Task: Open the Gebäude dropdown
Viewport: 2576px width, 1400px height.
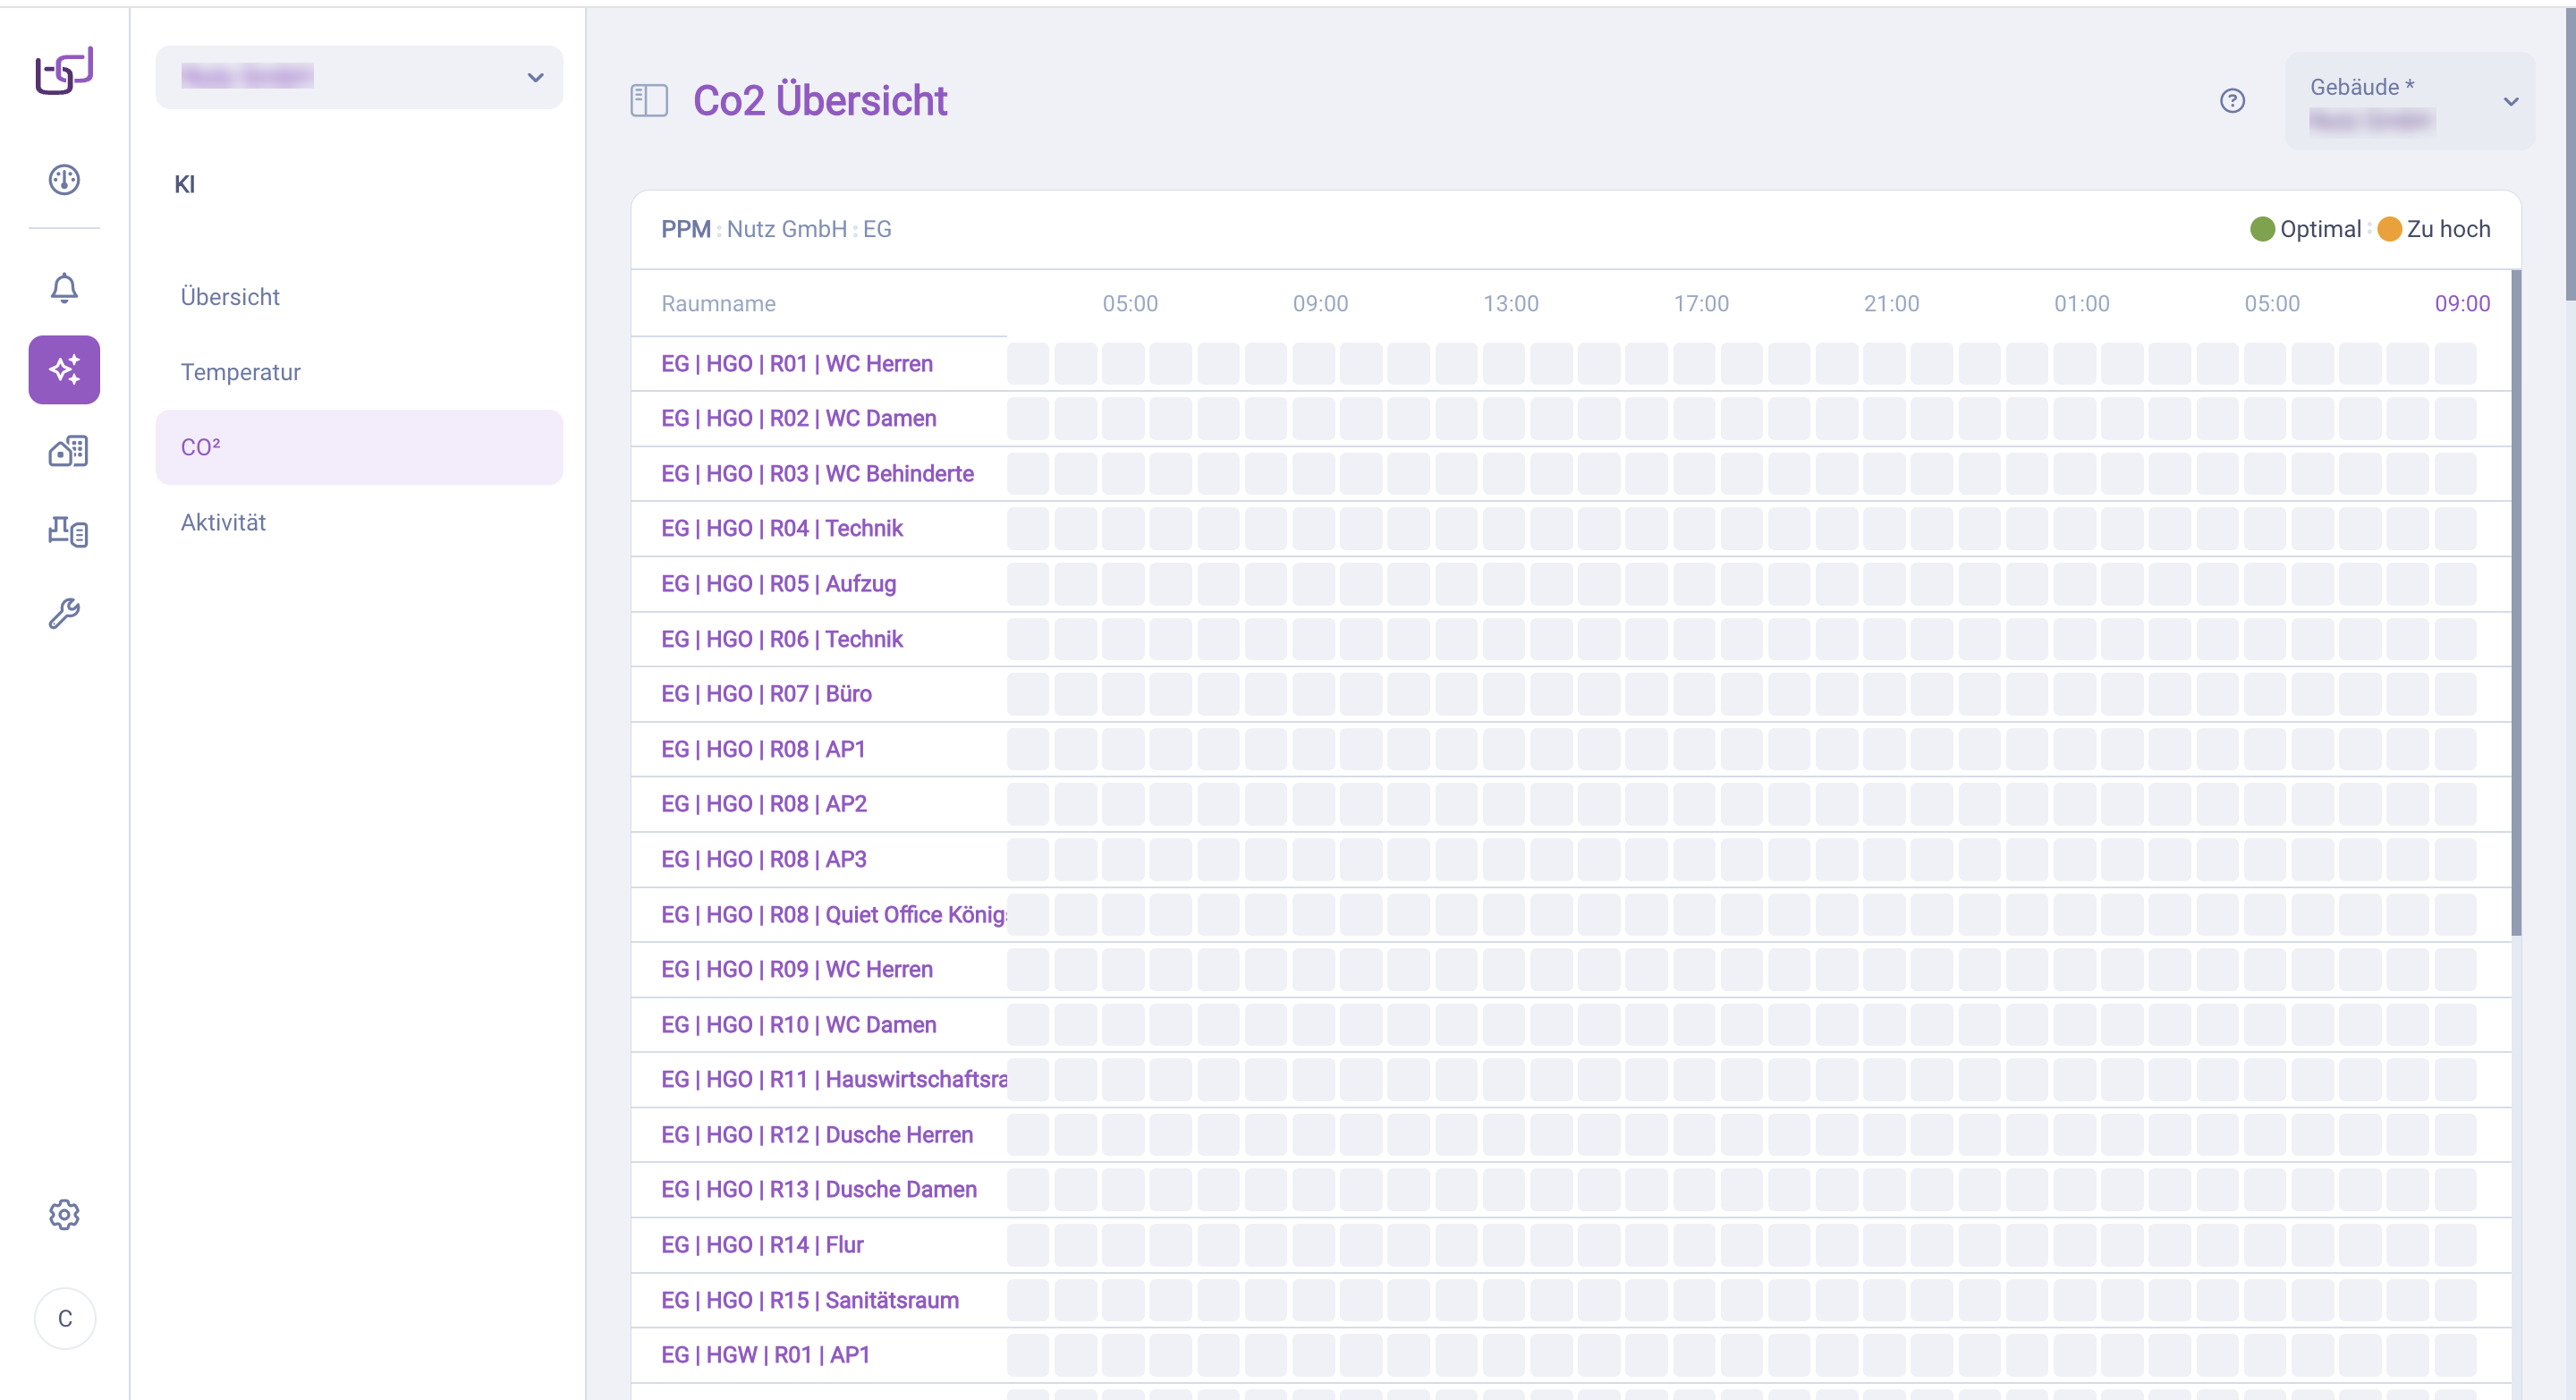Action: point(2410,101)
